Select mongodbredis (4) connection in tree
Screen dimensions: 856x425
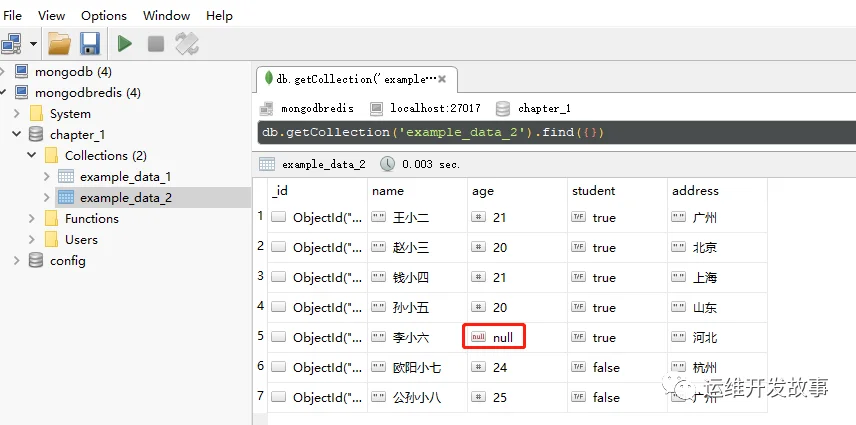87,93
